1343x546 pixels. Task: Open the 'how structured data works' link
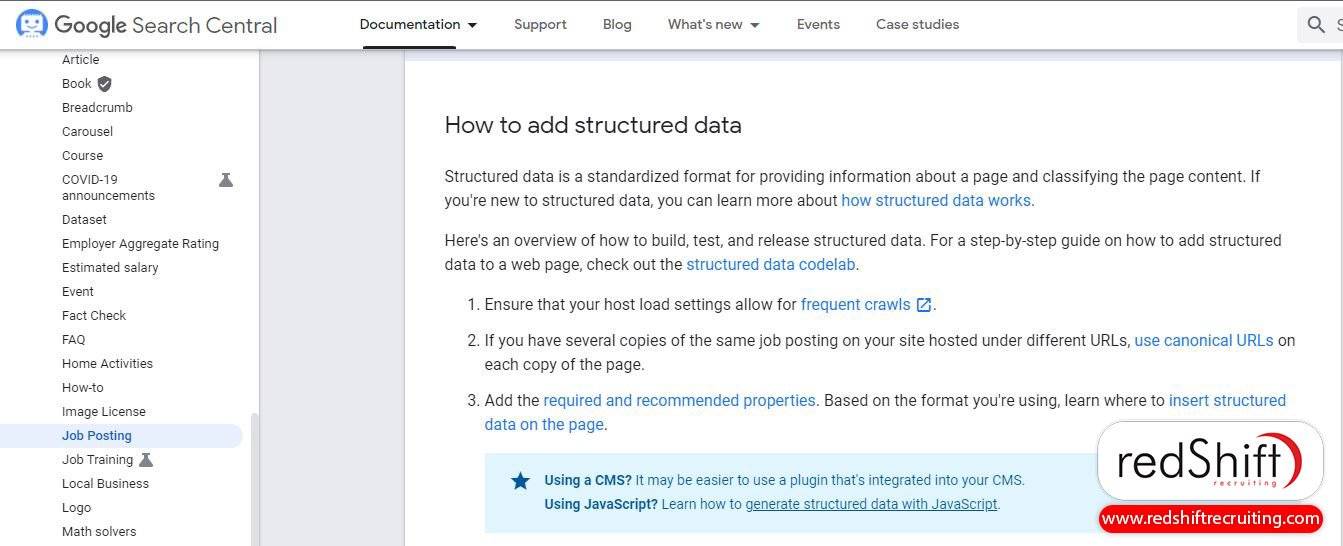(936, 200)
